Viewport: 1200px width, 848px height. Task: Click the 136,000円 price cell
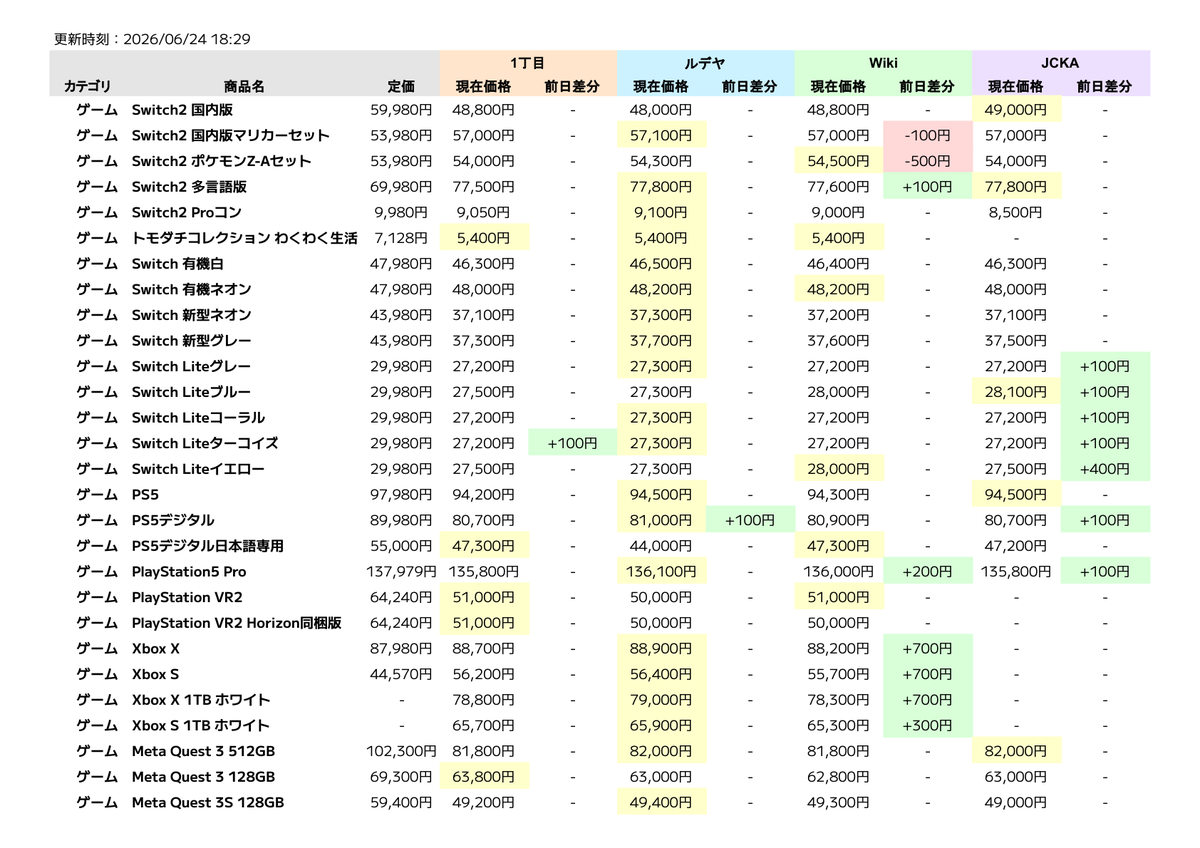click(839, 572)
